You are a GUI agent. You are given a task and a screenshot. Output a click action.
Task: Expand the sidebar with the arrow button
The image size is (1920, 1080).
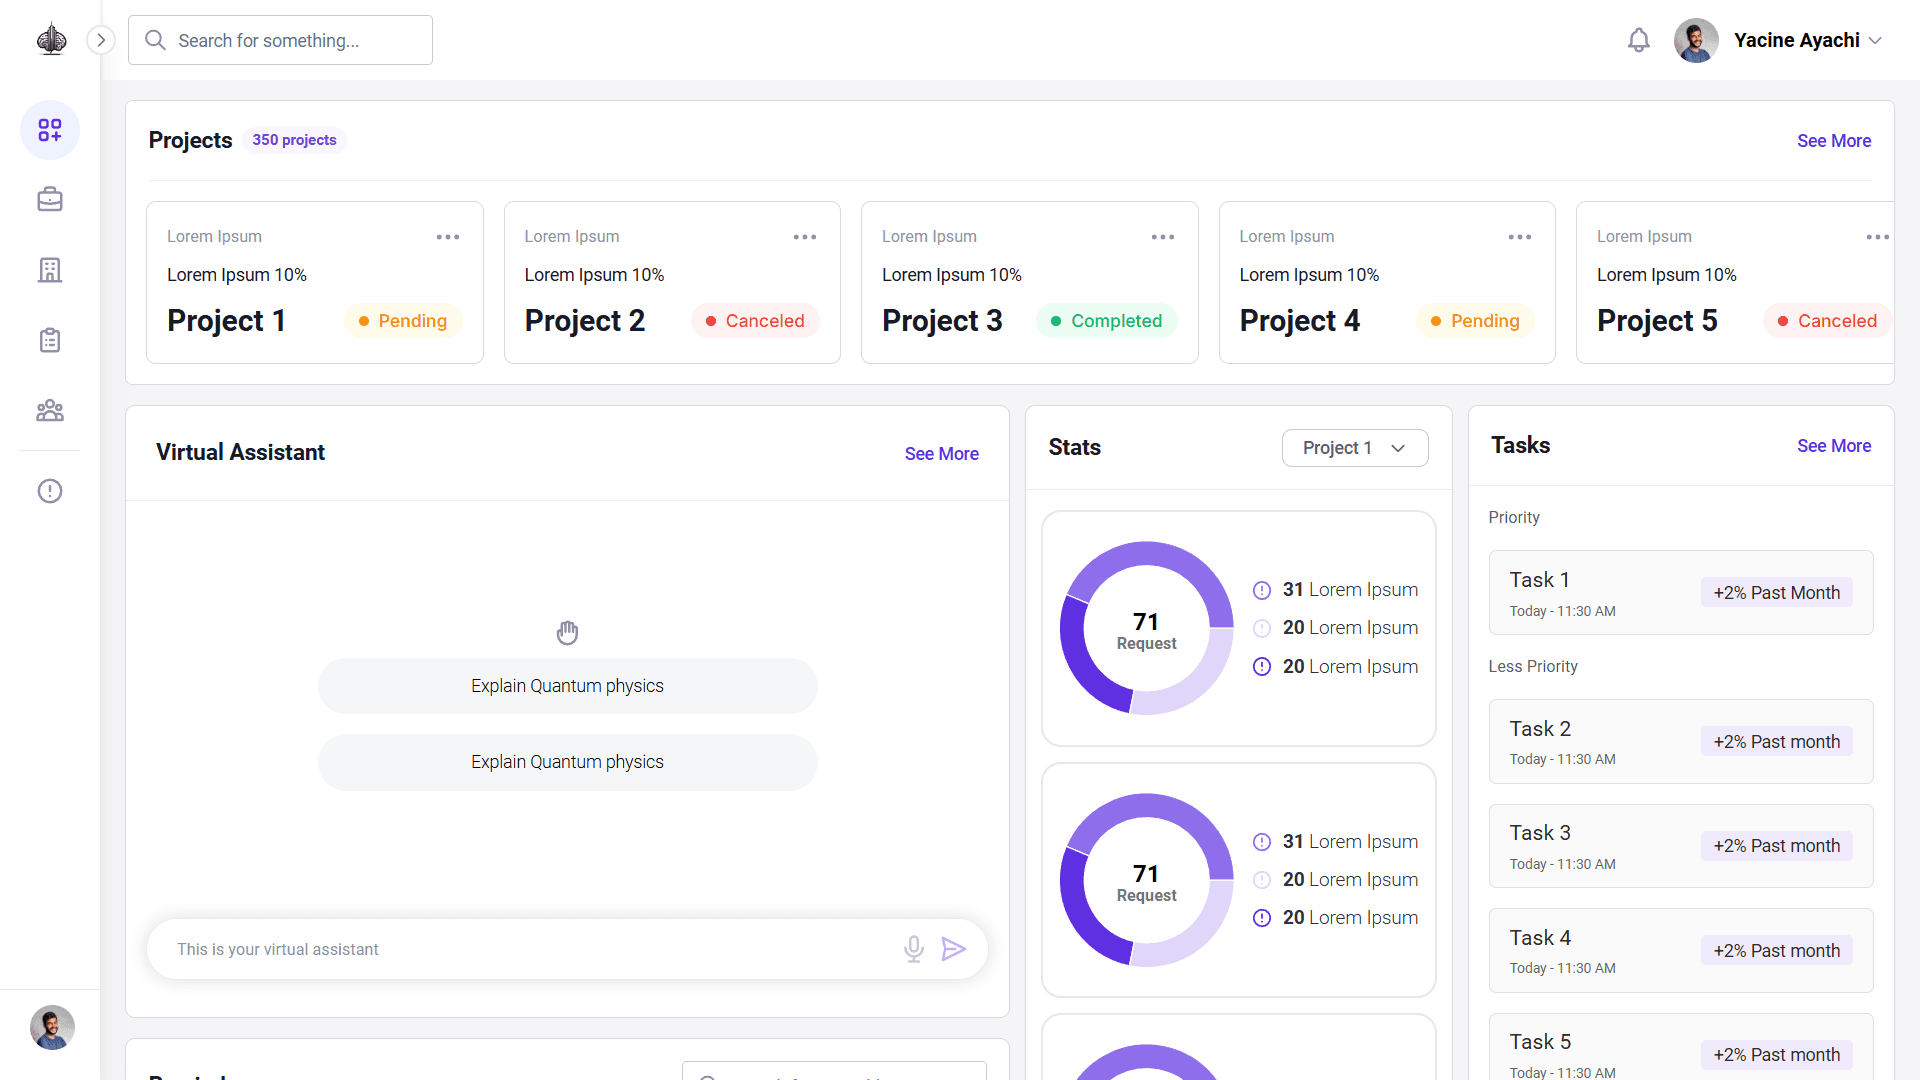point(101,40)
